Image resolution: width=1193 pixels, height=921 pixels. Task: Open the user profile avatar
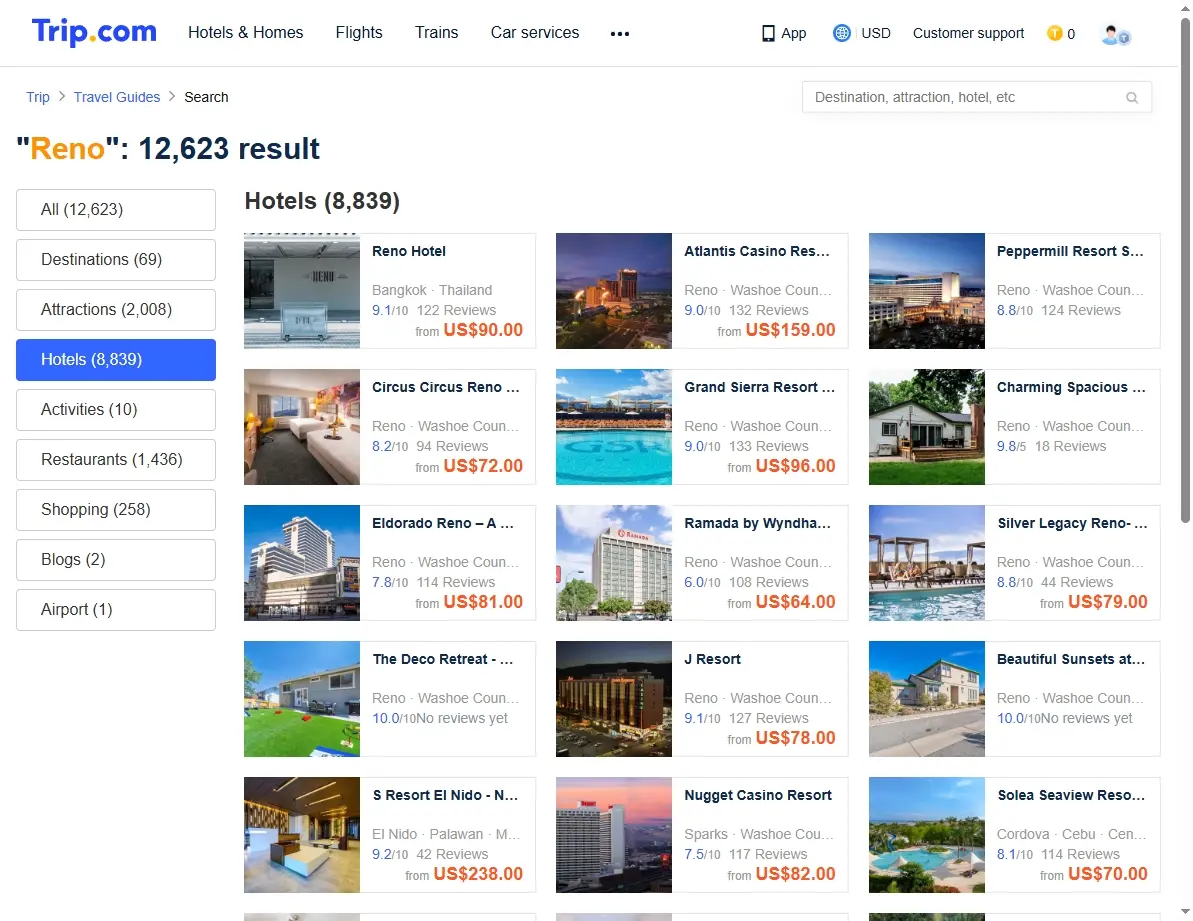(1115, 33)
